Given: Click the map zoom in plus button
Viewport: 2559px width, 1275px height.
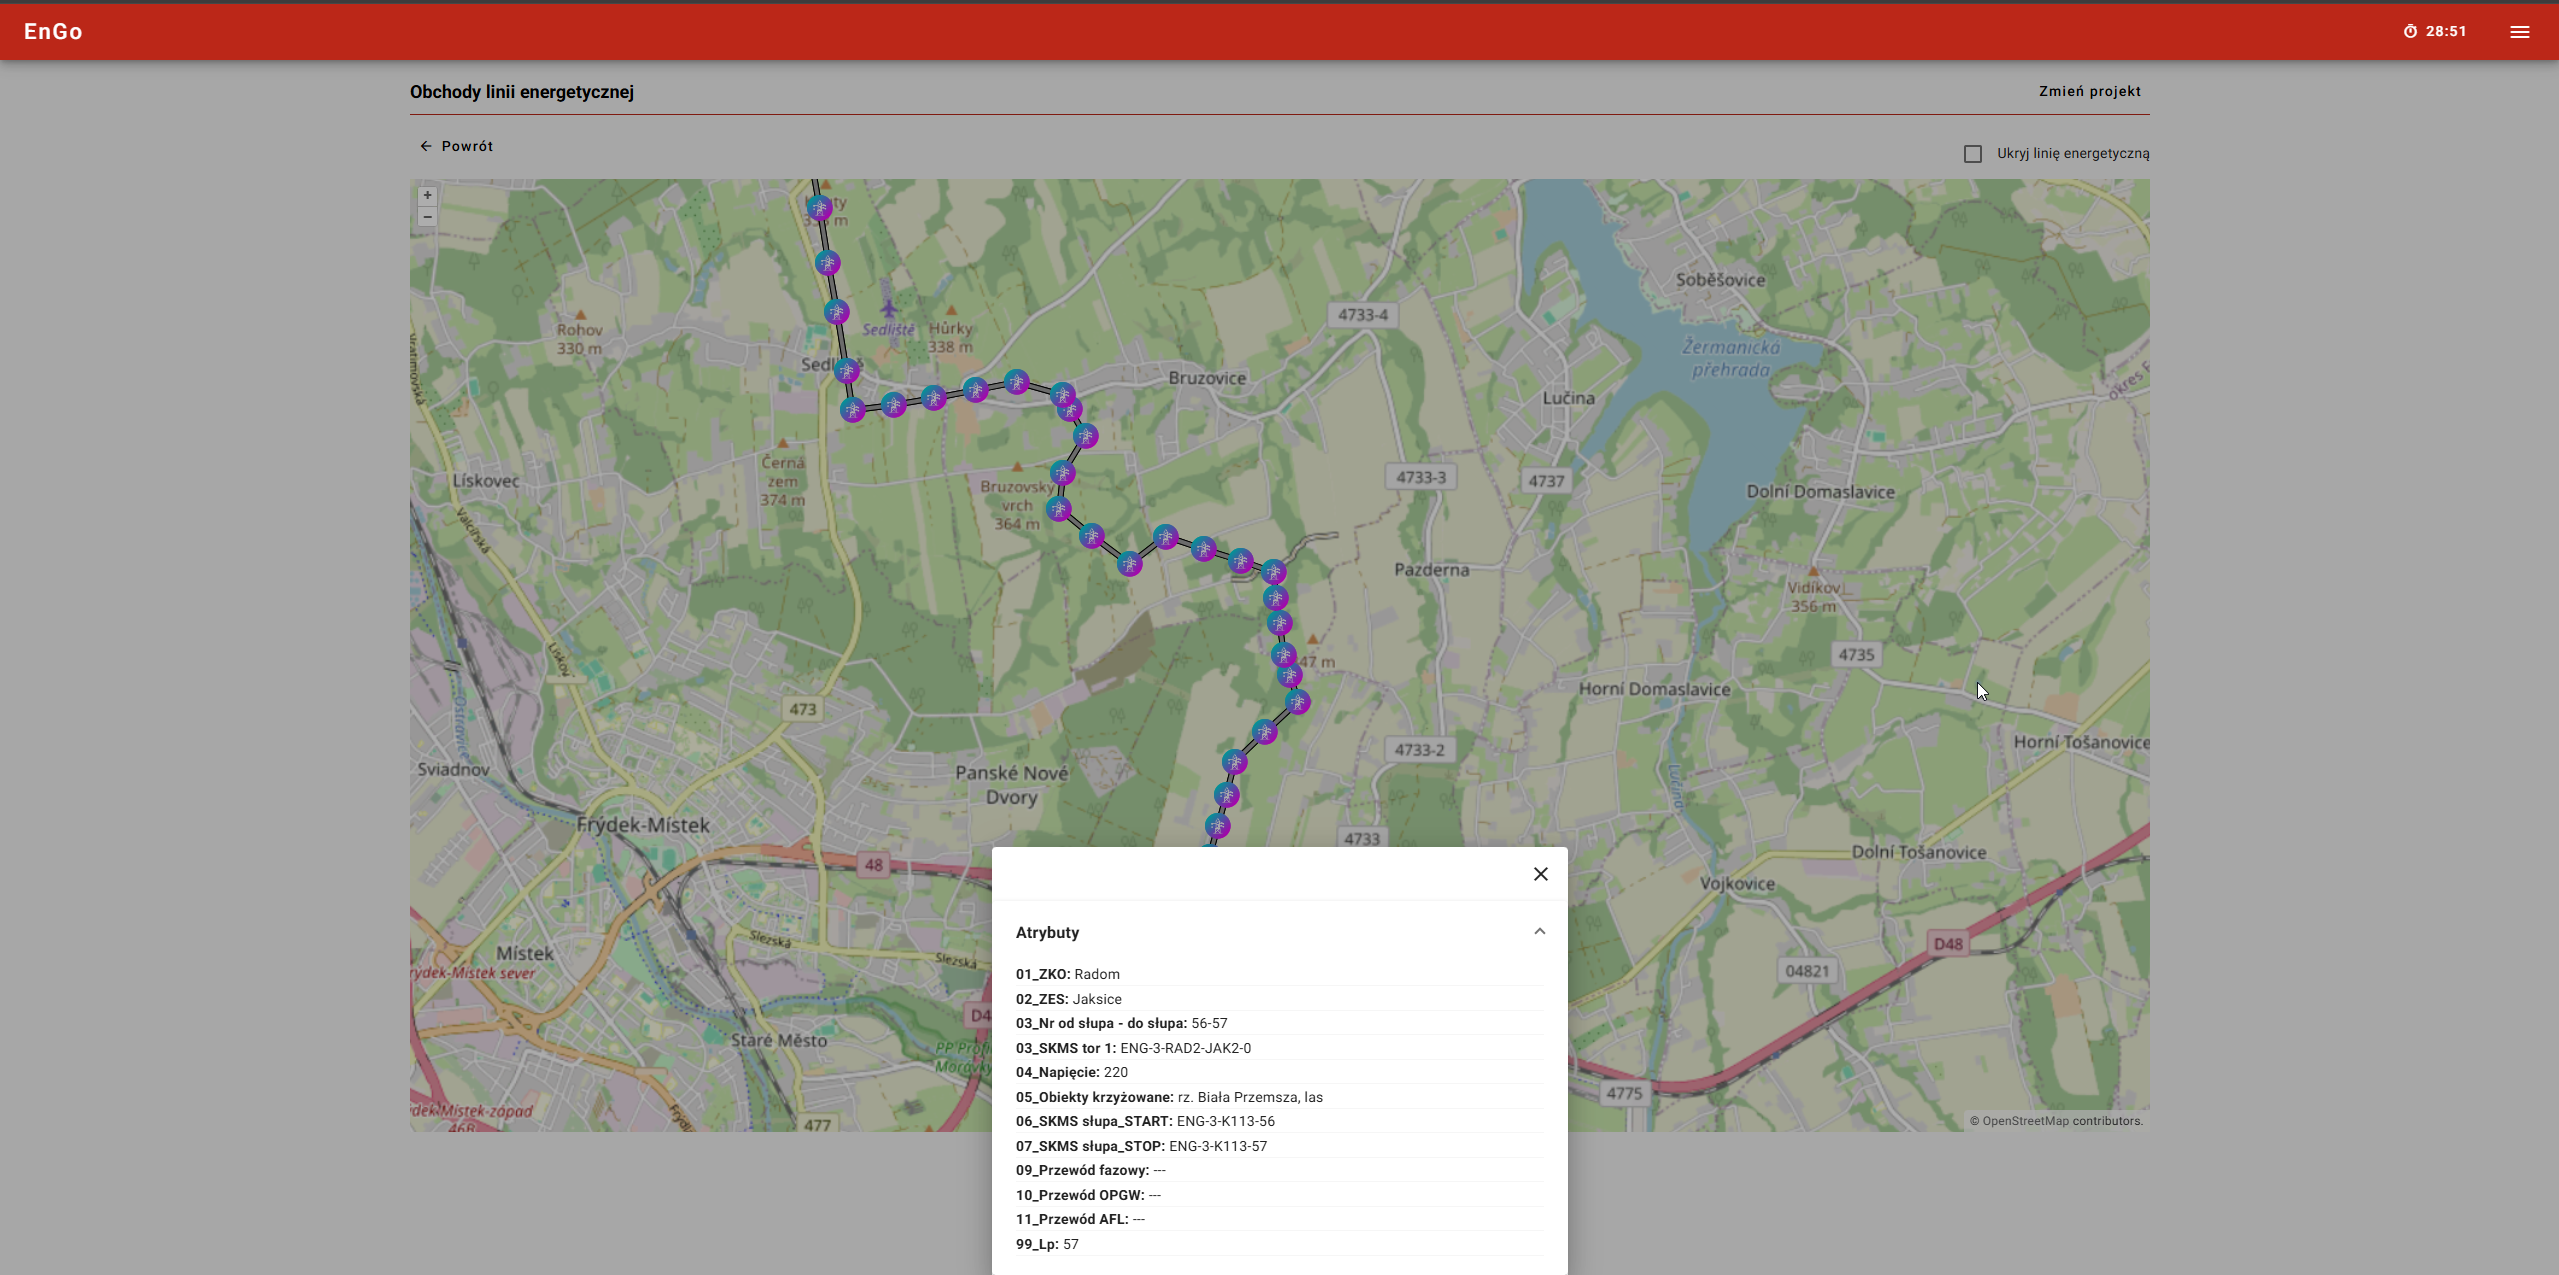Looking at the screenshot, I should click(x=427, y=196).
